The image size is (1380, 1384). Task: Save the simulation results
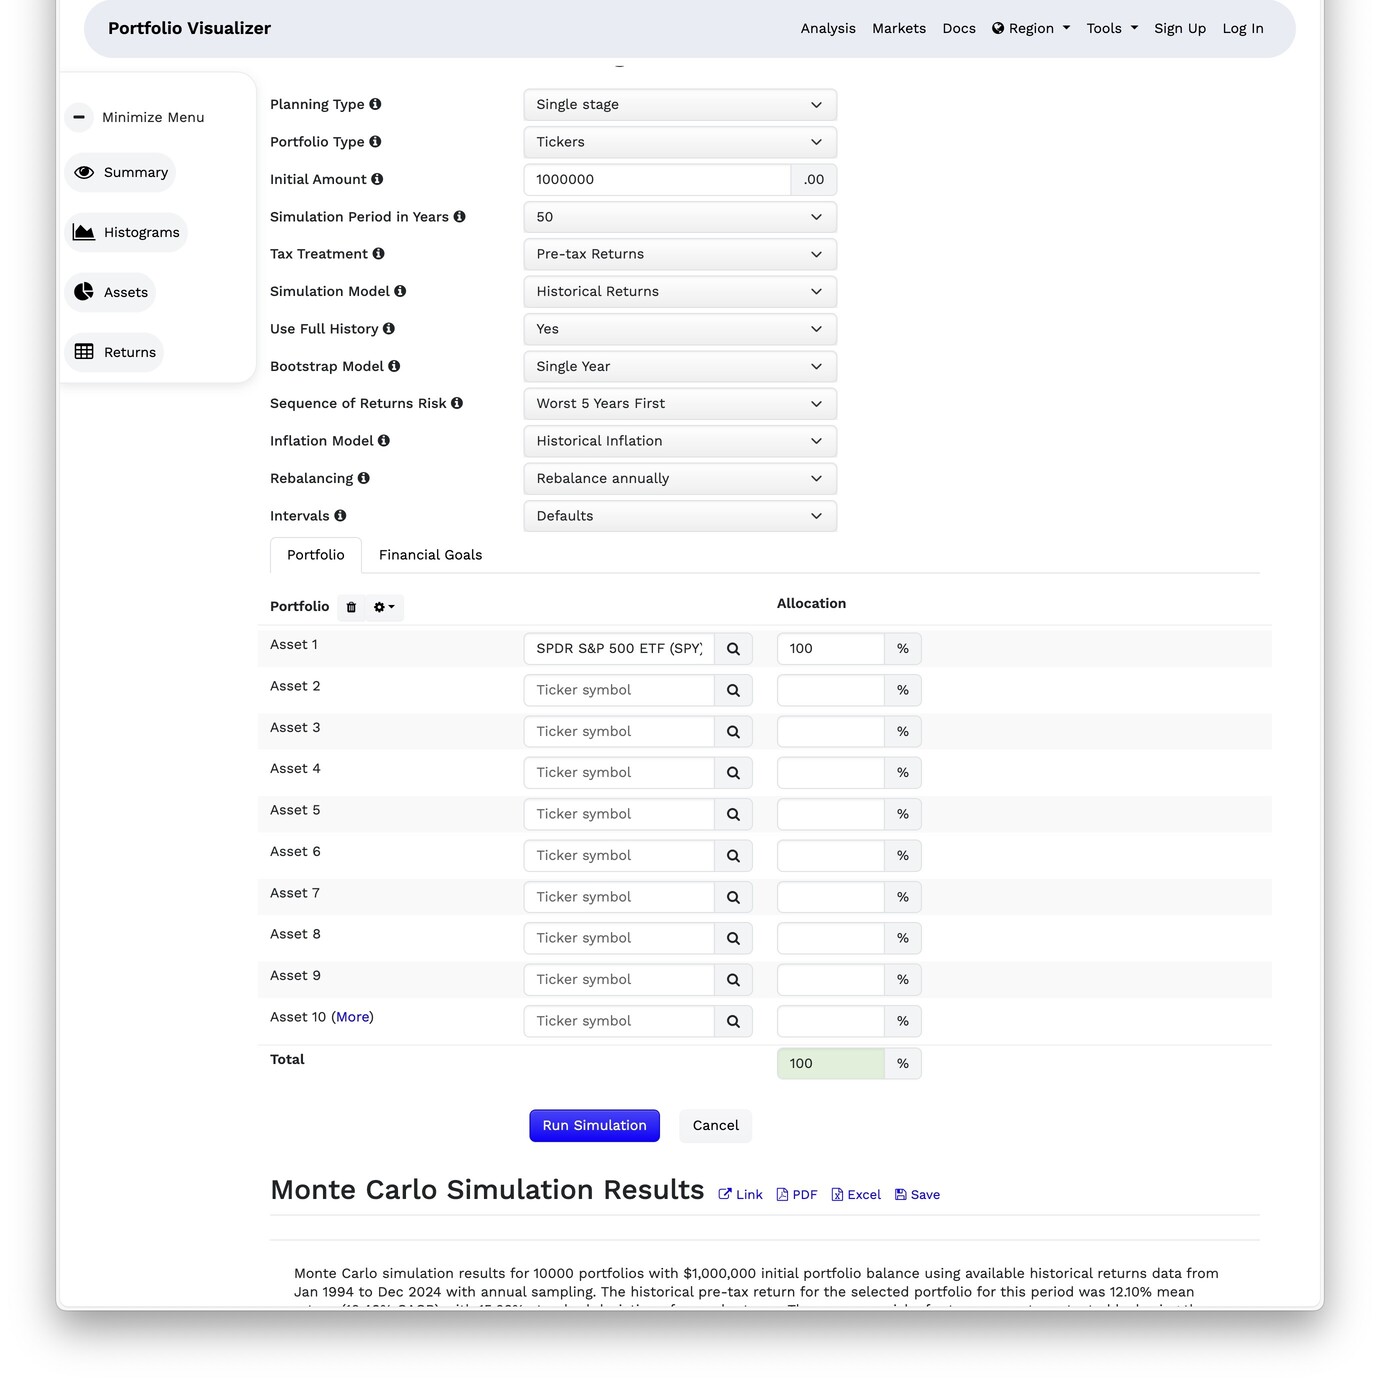917,1195
